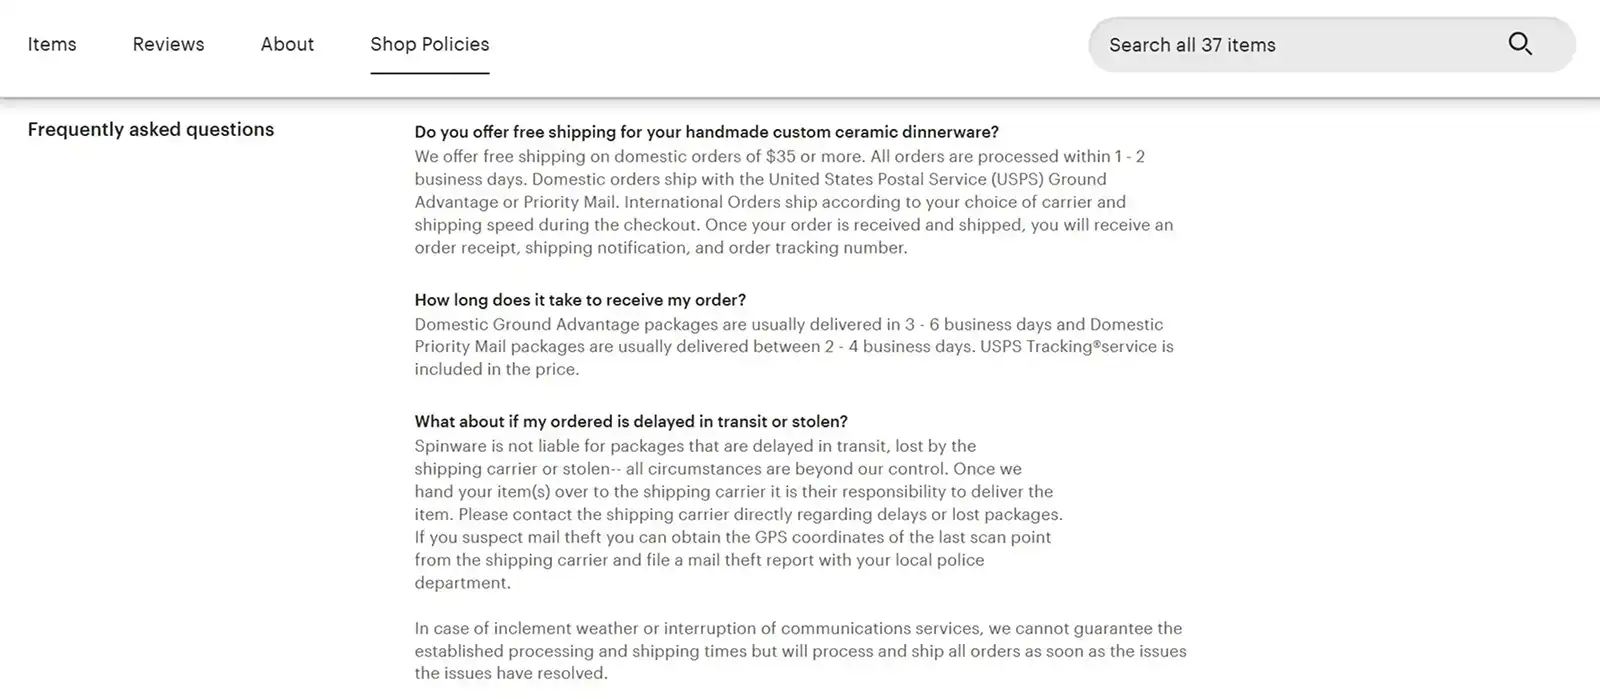Screen dimensions: 1600x699
Task: Click the Shop Policies underlined link
Action: tap(429, 44)
